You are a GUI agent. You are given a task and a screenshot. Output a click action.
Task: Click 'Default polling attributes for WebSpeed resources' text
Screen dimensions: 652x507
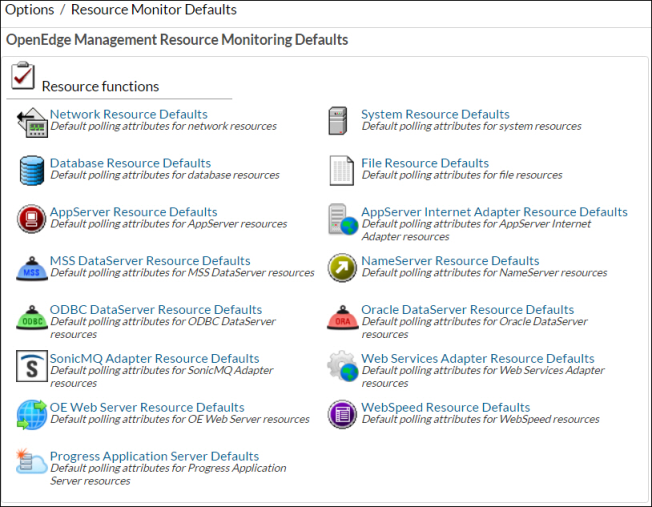480,419
